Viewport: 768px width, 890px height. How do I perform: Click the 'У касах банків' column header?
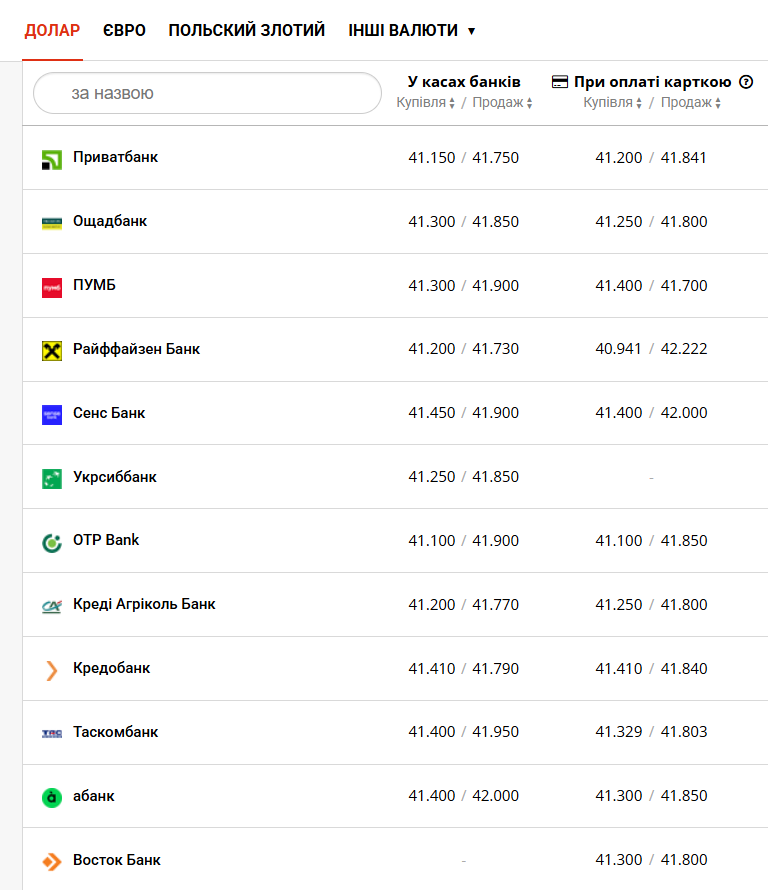pos(464,82)
